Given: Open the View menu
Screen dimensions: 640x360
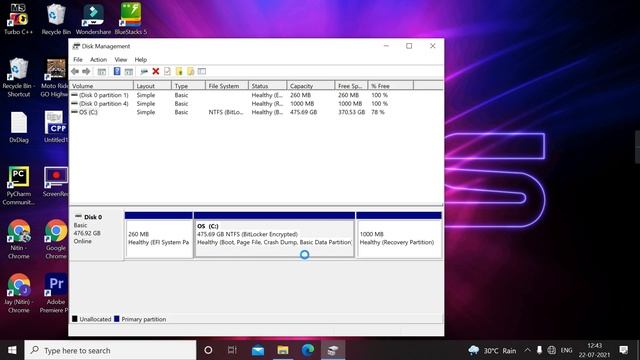Looking at the screenshot, I should pos(120,60).
